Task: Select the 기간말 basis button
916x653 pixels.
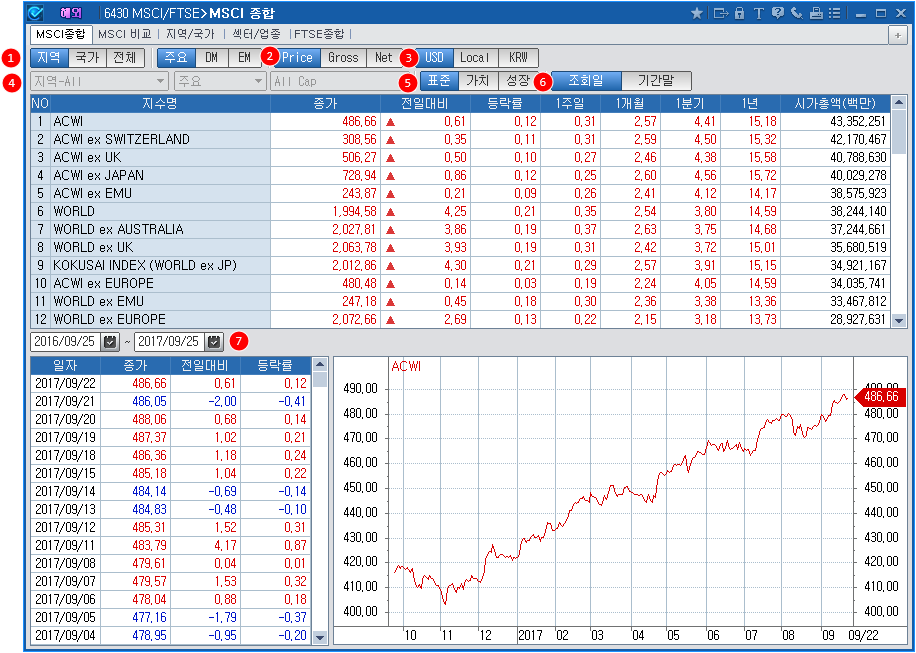Action: [657, 81]
